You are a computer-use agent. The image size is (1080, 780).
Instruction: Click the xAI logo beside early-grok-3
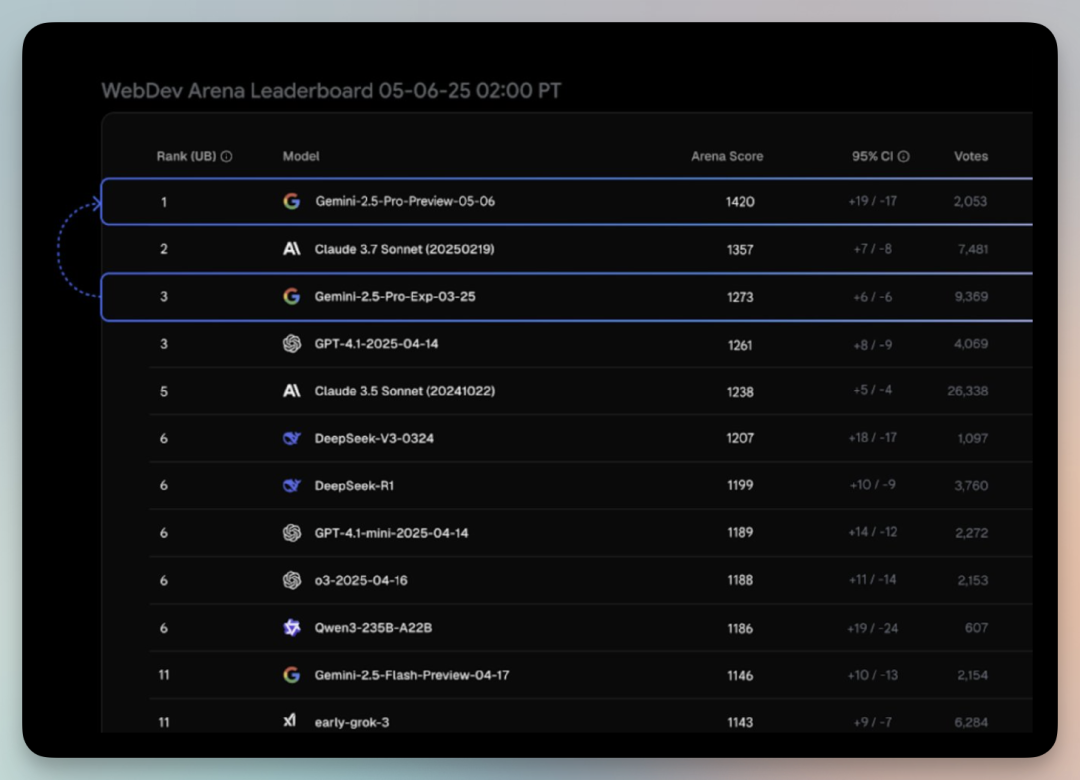(x=289, y=721)
